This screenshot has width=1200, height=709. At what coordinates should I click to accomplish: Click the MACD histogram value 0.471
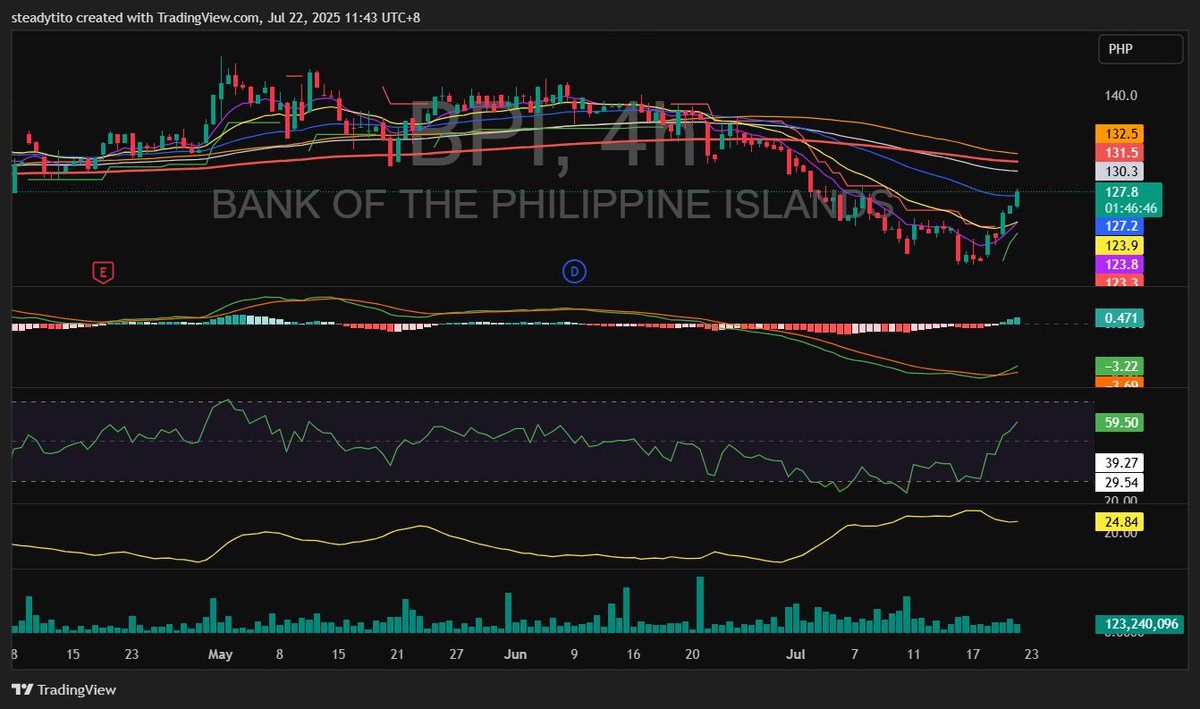(x=1119, y=319)
